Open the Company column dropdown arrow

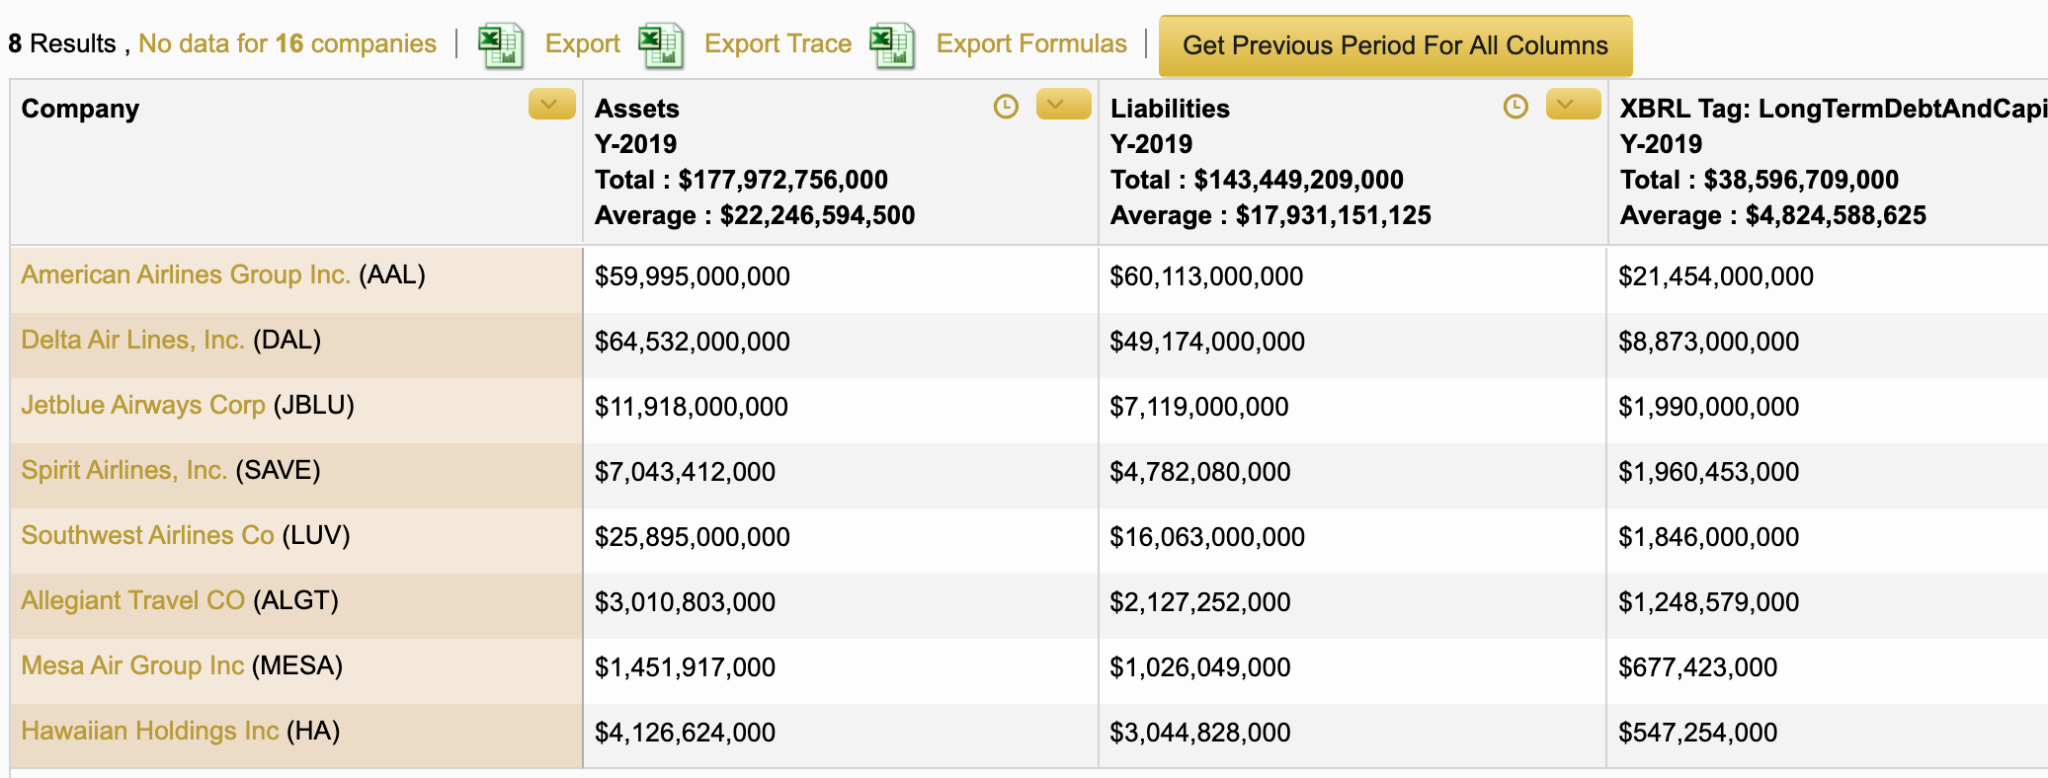[551, 105]
